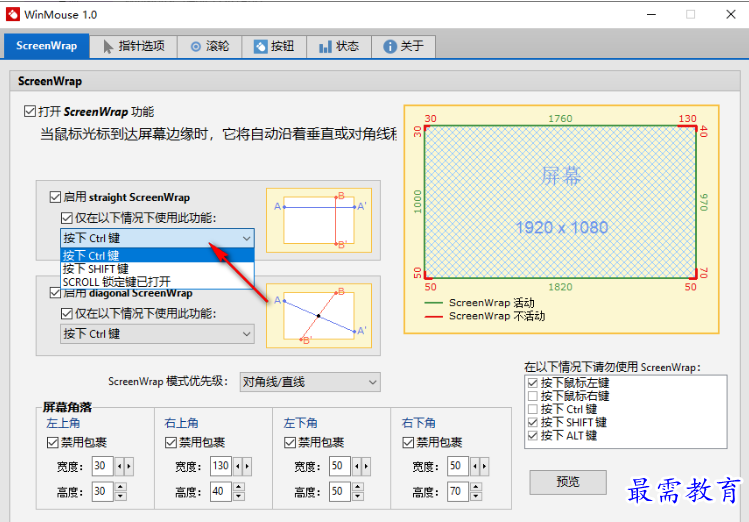This screenshot has height=522, width=749.
Task: Decrease 右上角 宽度 with left arrow
Action: pyautogui.click(x=238, y=466)
